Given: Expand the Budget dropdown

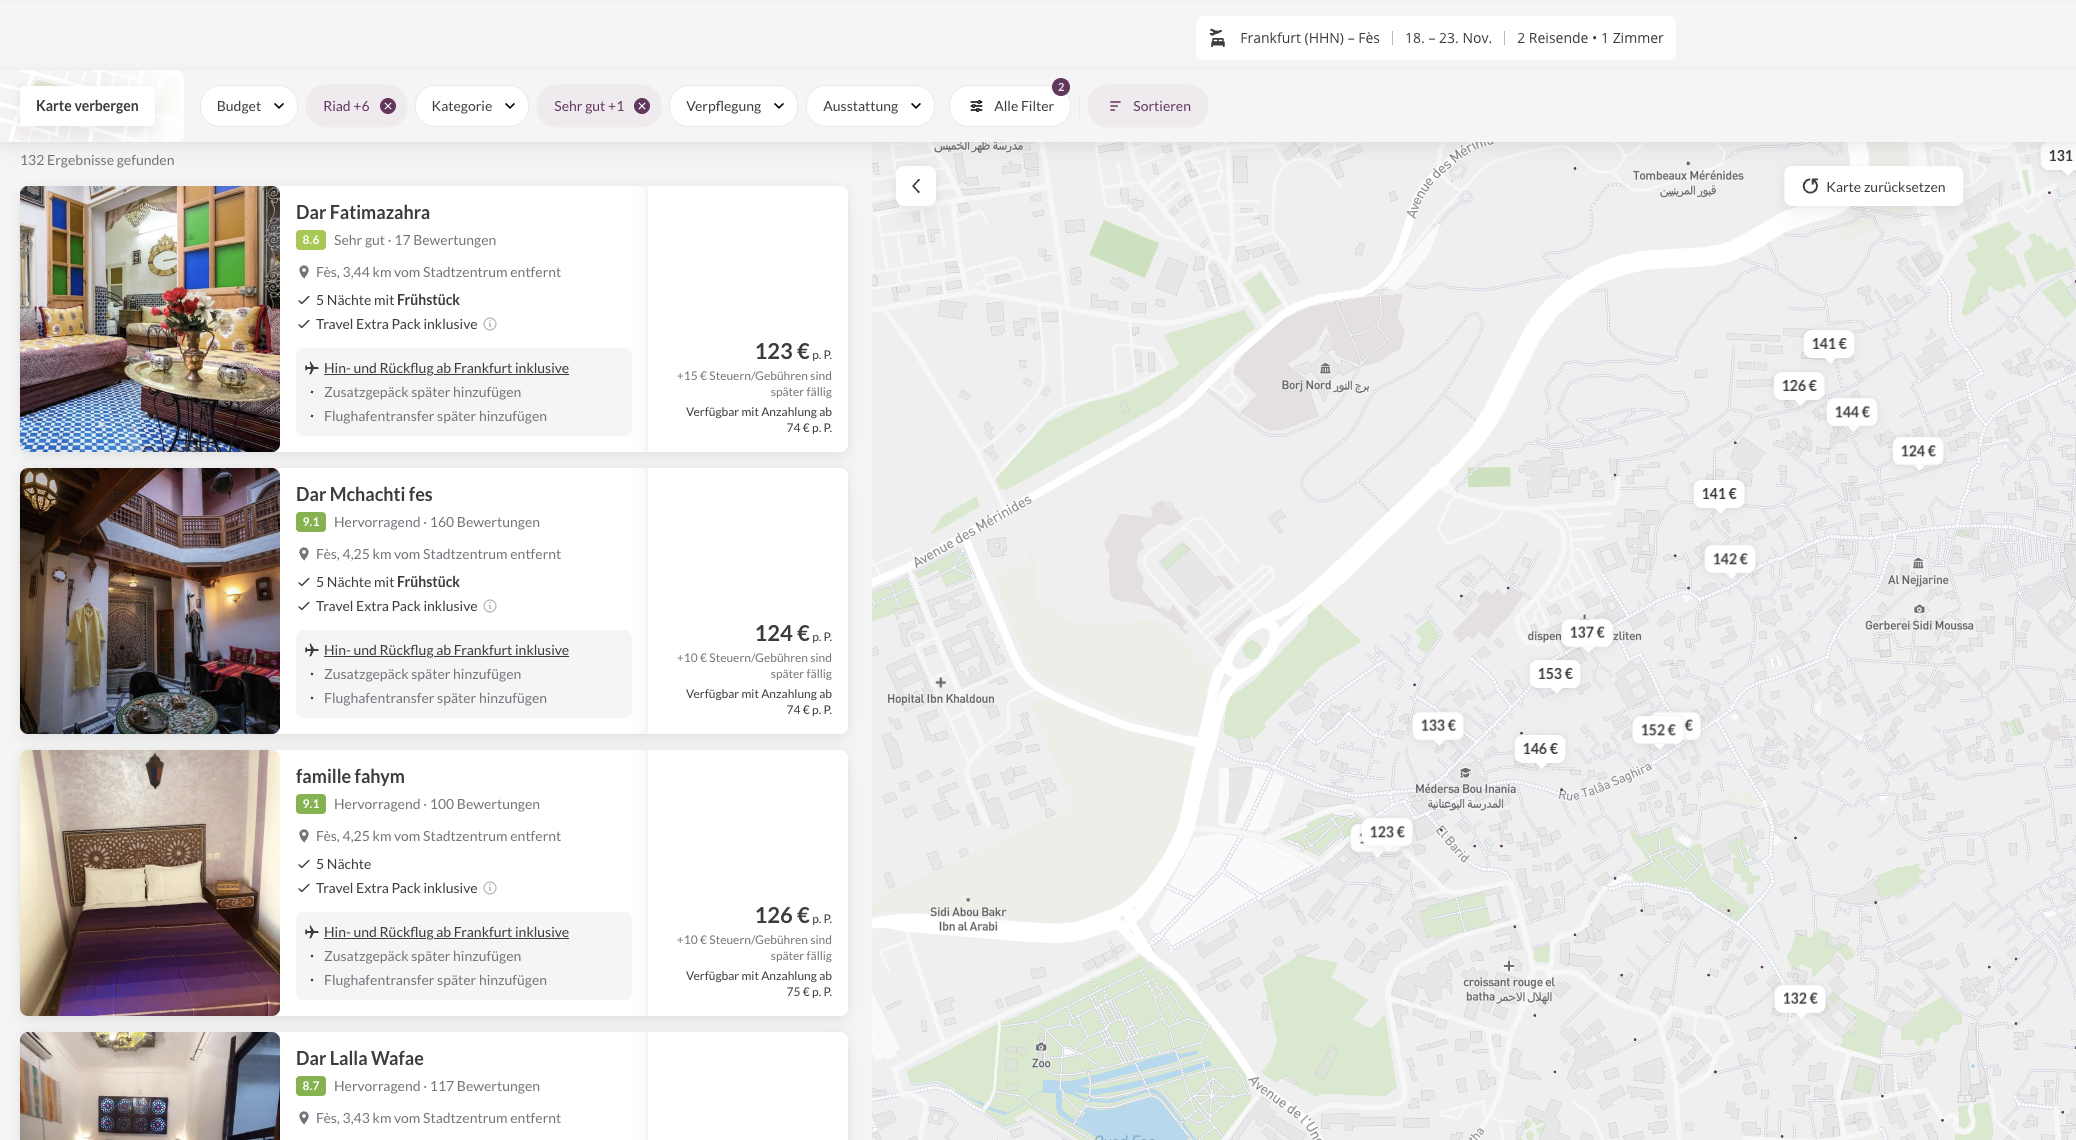Looking at the screenshot, I should (x=249, y=106).
